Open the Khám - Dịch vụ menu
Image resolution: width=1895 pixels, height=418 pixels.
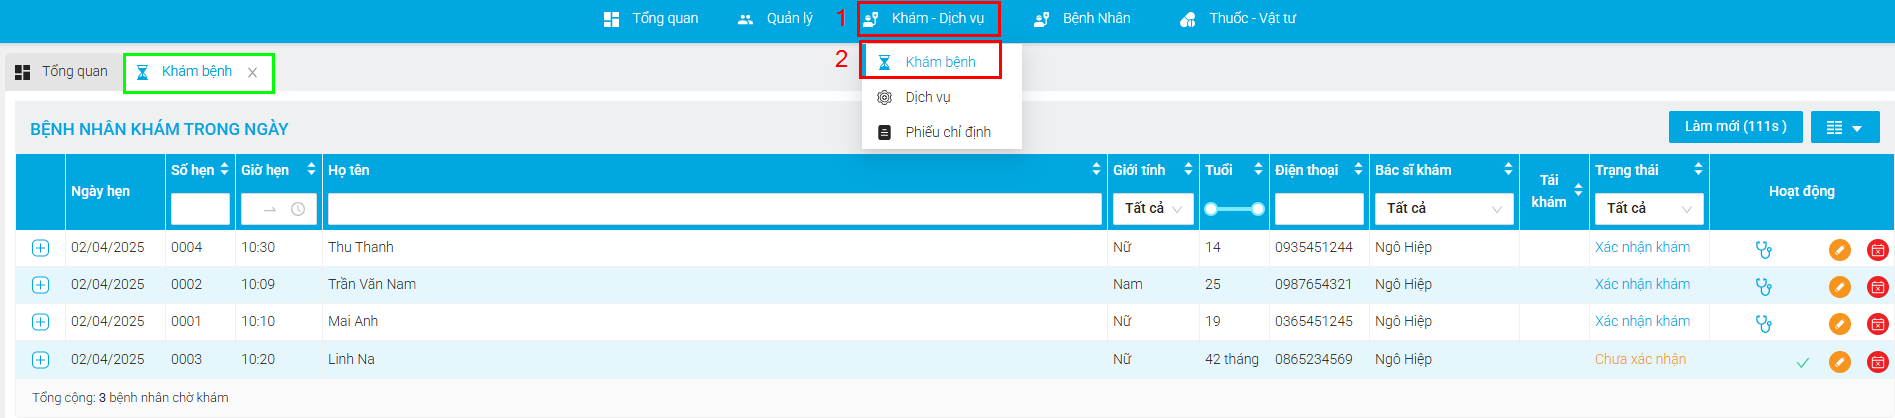coord(928,18)
